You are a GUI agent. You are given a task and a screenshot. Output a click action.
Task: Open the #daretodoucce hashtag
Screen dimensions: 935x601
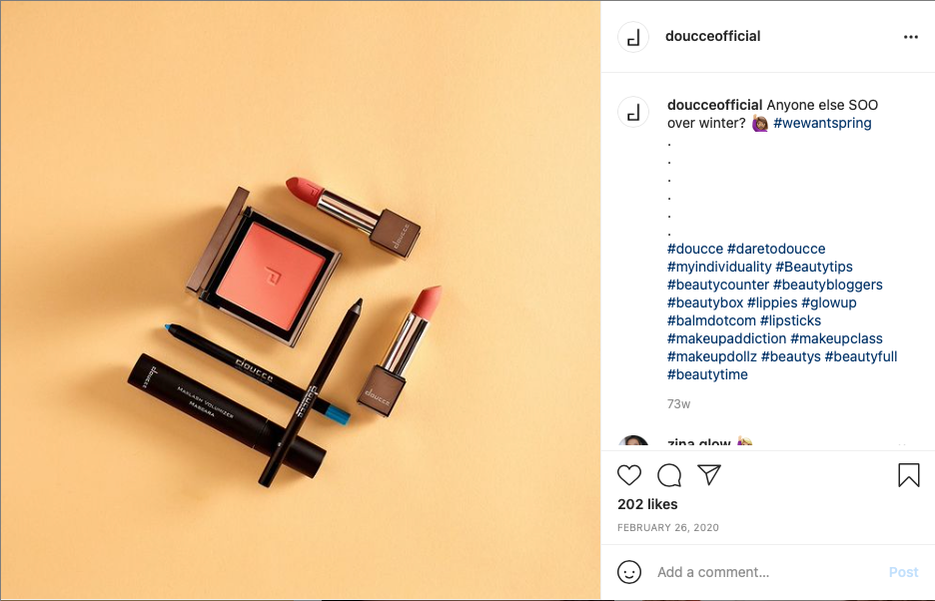coord(776,249)
